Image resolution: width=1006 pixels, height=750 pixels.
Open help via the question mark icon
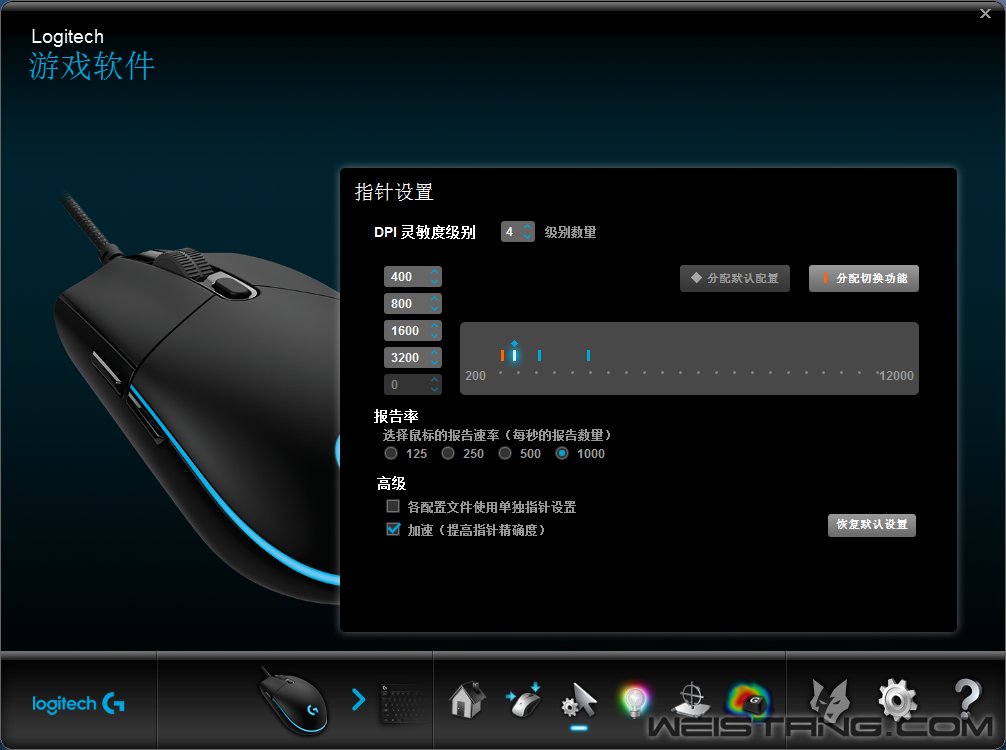point(967,700)
